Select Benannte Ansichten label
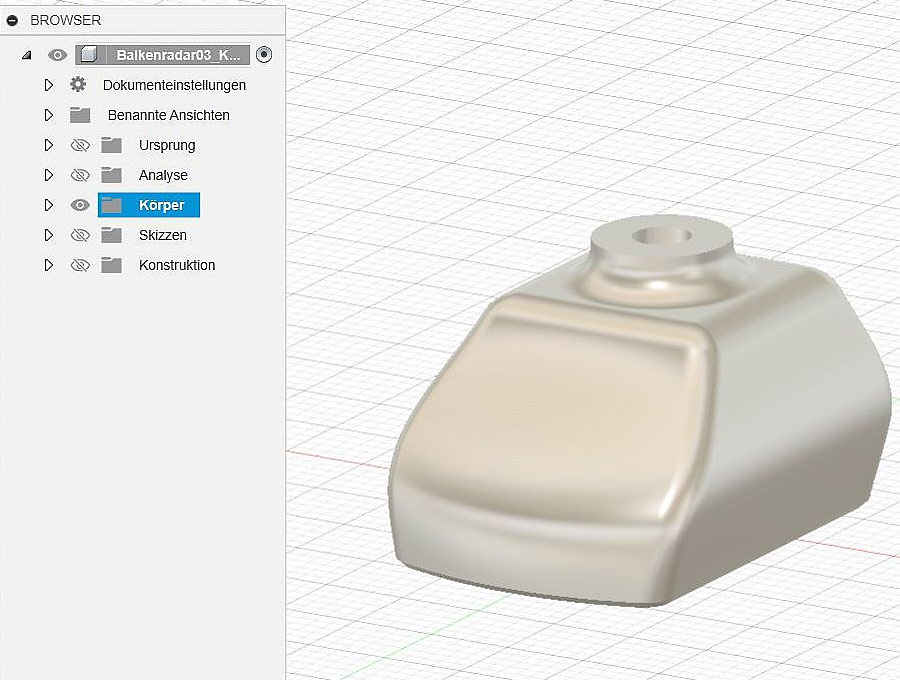 (168, 115)
